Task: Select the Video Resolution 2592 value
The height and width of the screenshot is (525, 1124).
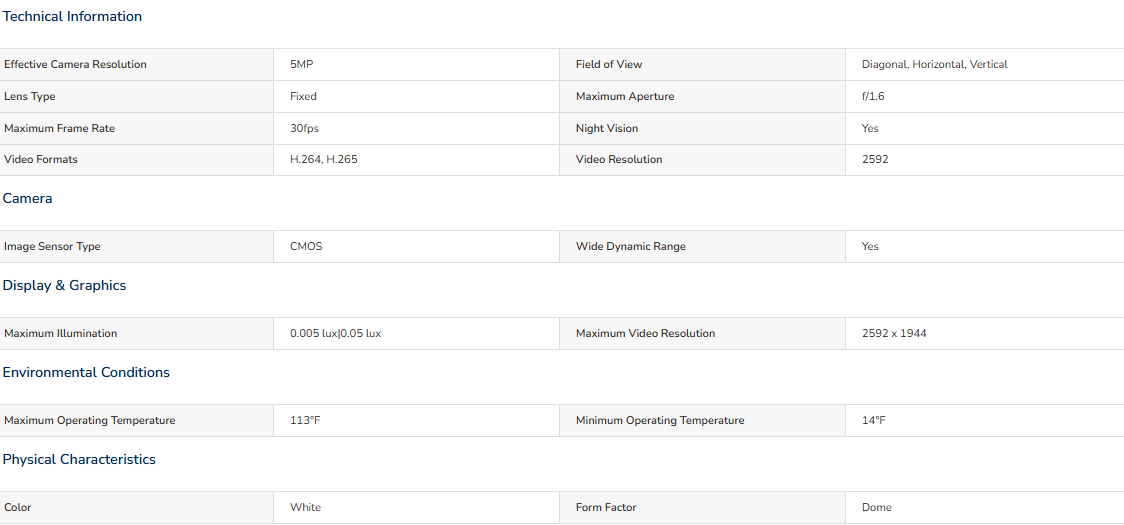Action: (x=875, y=159)
